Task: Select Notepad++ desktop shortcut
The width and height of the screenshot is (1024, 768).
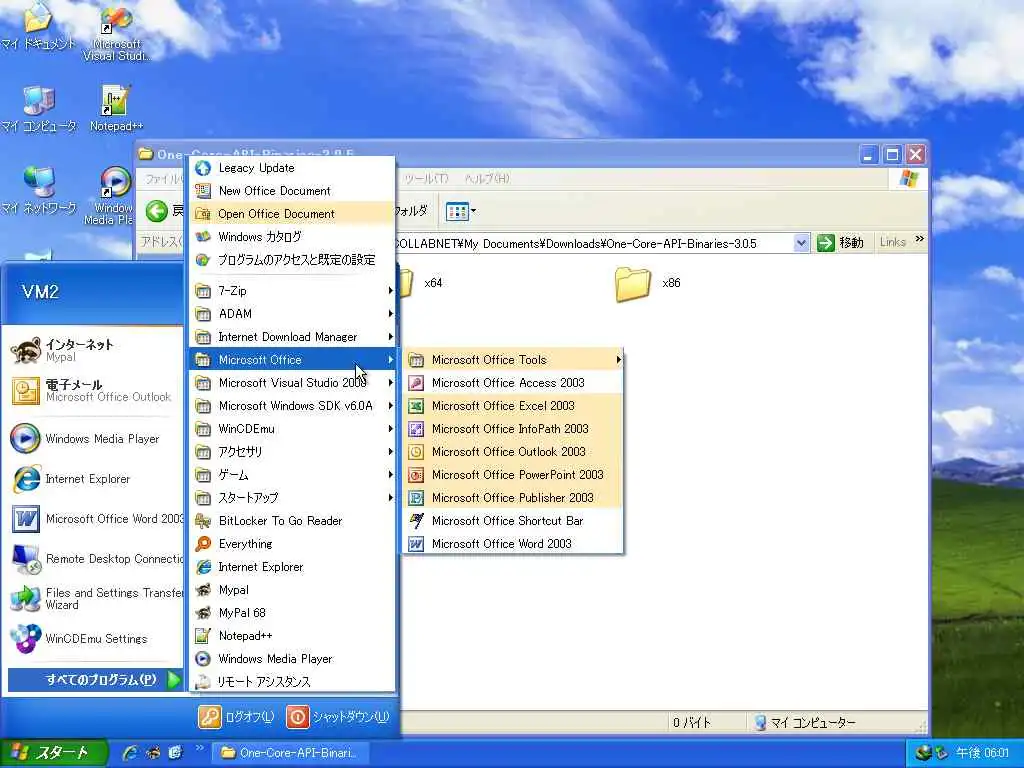Action: pos(116,108)
